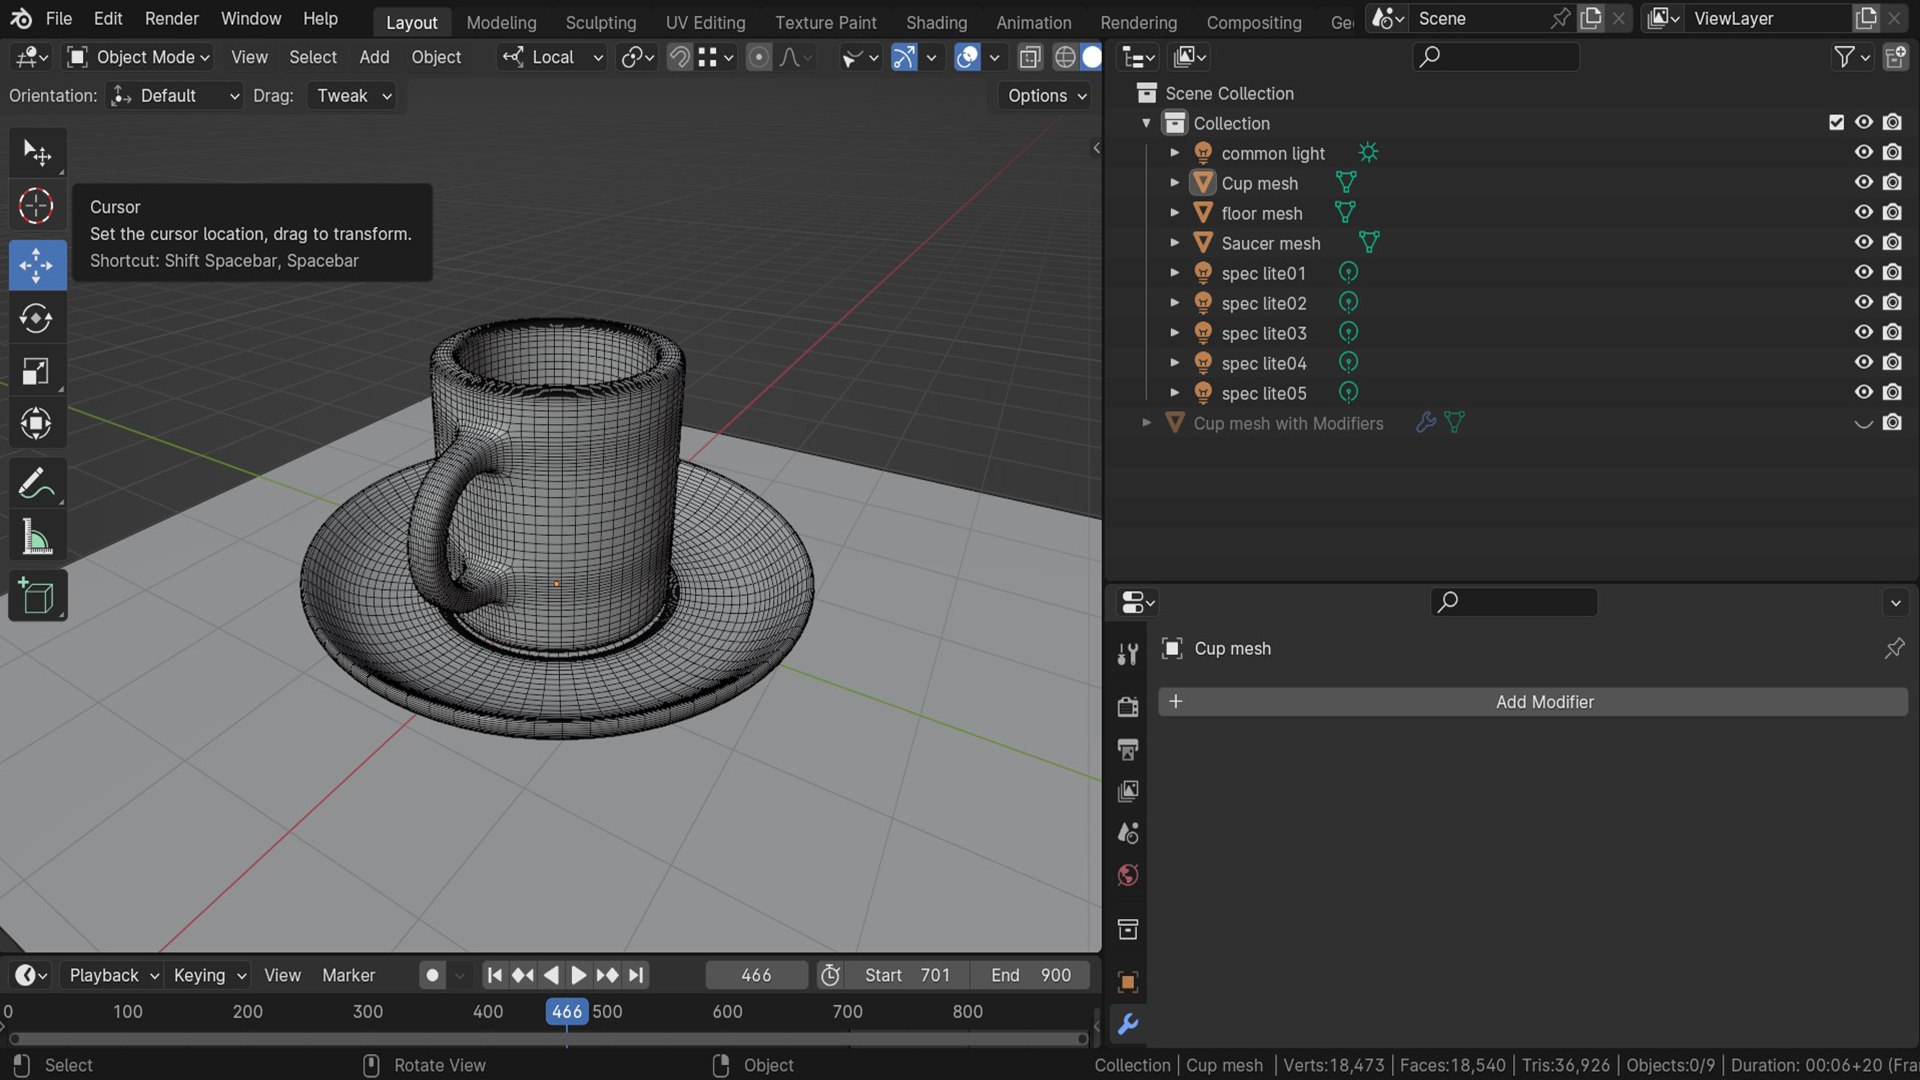Disable spec lite05 in renders
The image size is (1920, 1080).
point(1892,392)
